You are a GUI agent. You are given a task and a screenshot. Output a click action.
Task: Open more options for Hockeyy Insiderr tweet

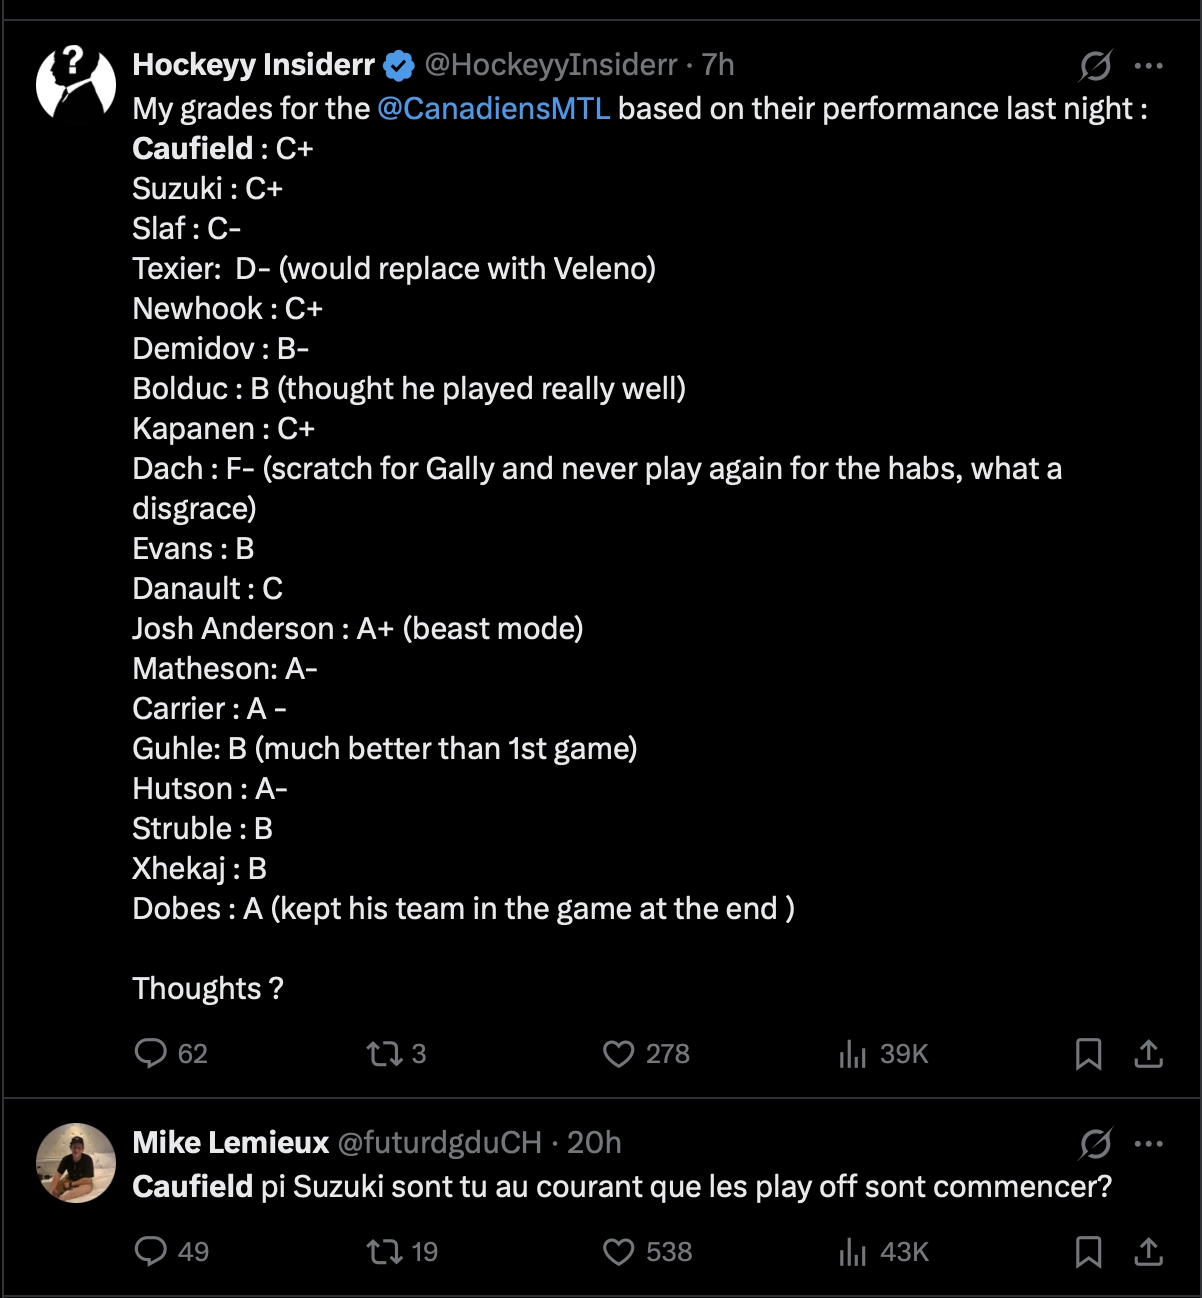pyautogui.click(x=1149, y=66)
